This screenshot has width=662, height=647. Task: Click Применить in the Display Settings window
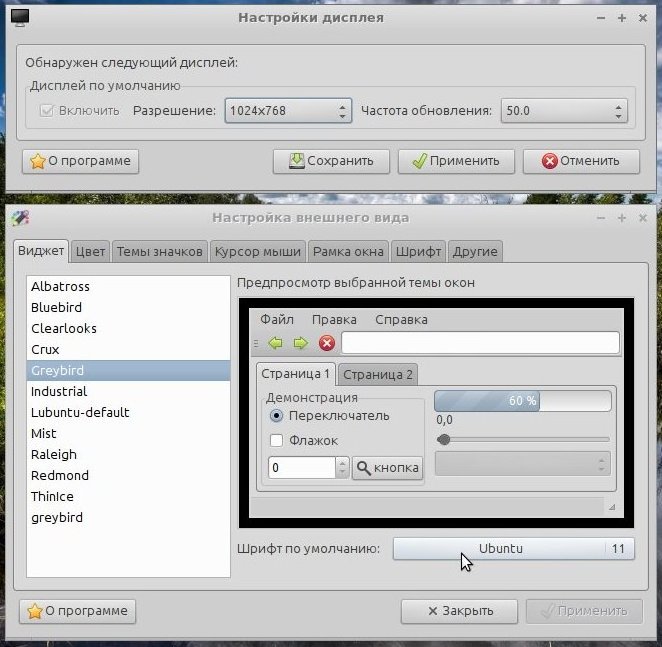point(456,161)
